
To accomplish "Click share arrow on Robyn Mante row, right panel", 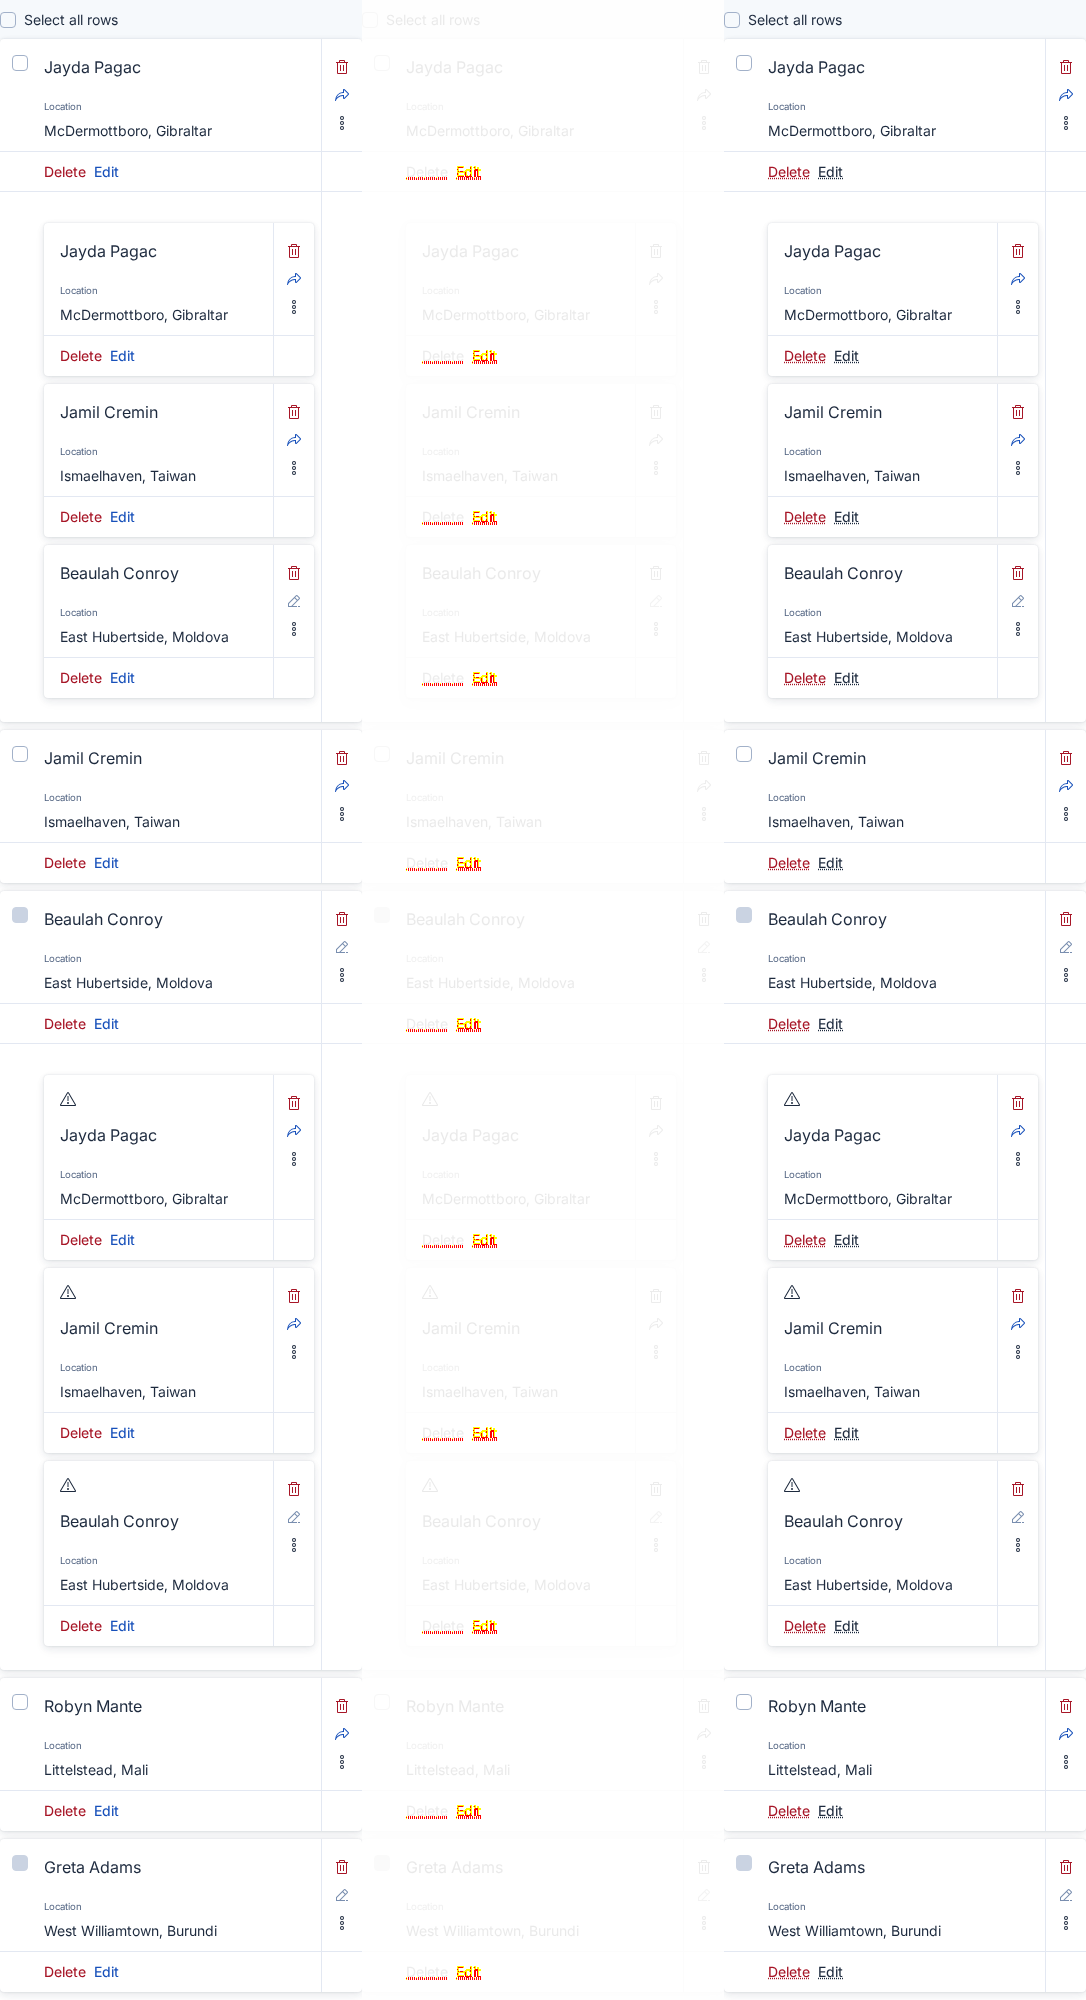I will (1066, 1734).
